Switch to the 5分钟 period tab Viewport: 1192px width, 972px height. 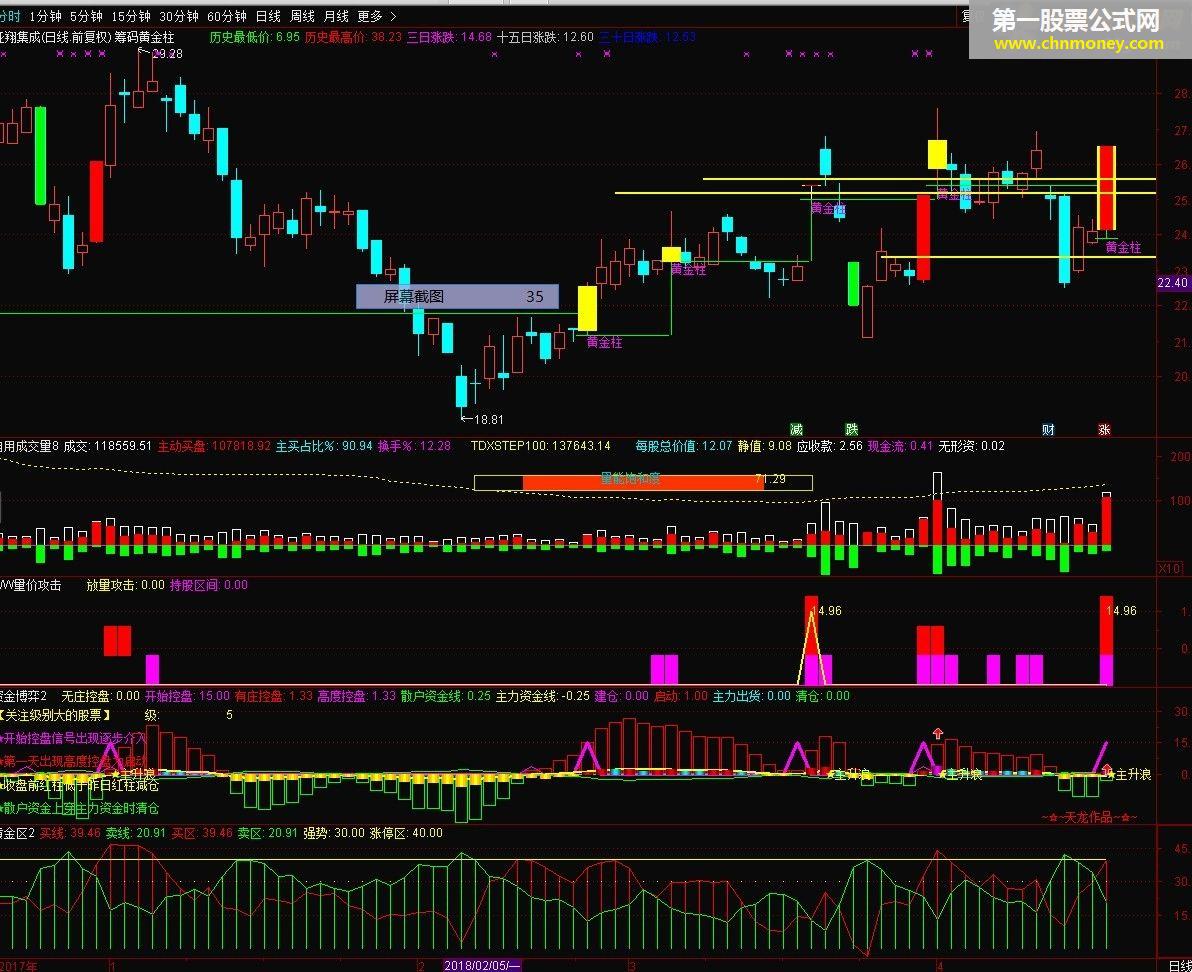coord(86,16)
